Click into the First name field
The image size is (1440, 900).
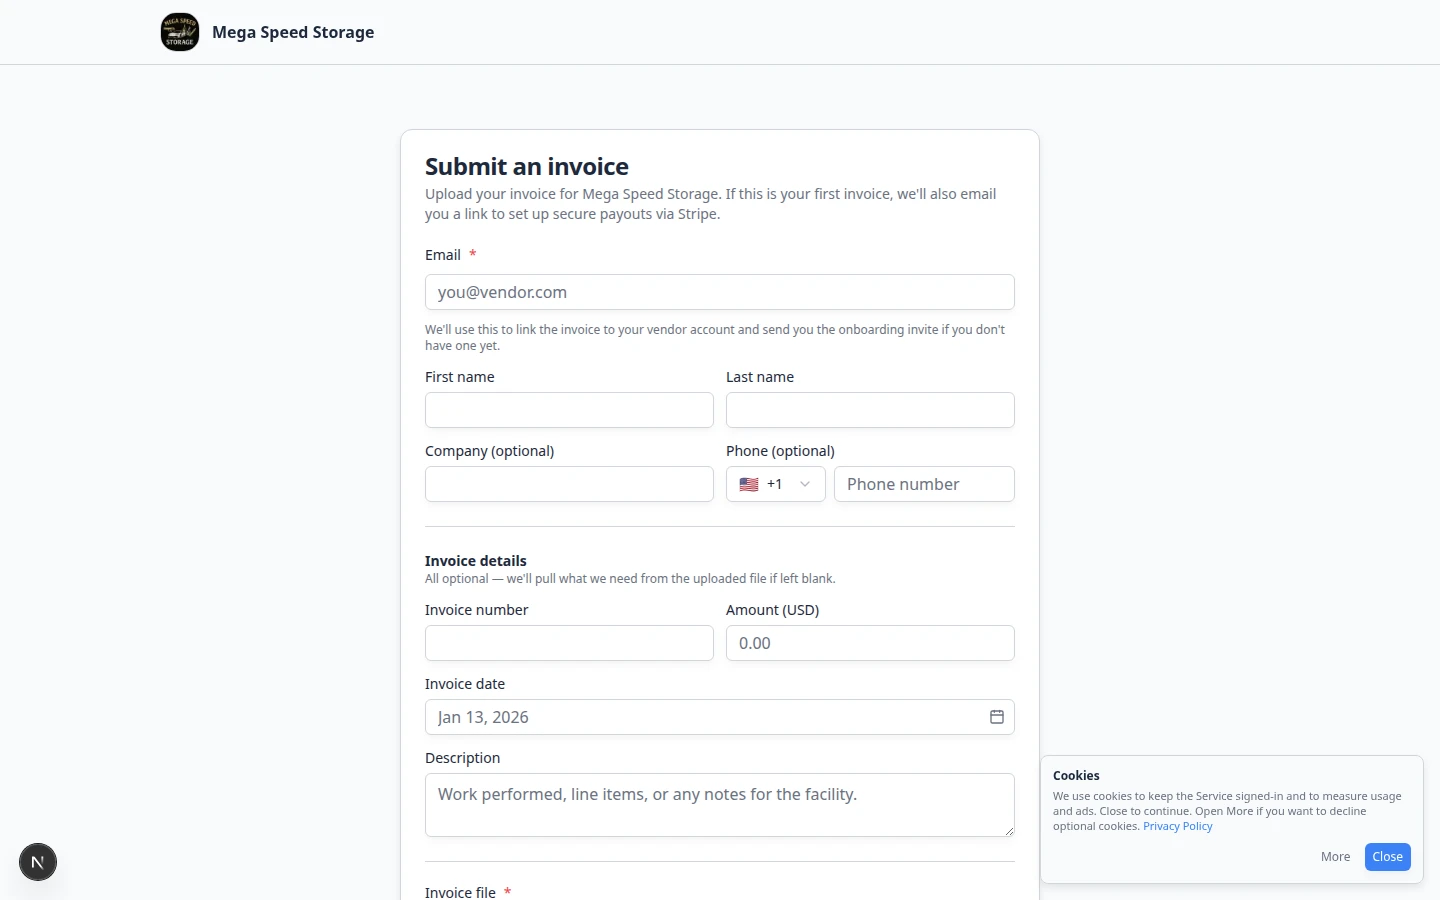pyautogui.click(x=569, y=410)
